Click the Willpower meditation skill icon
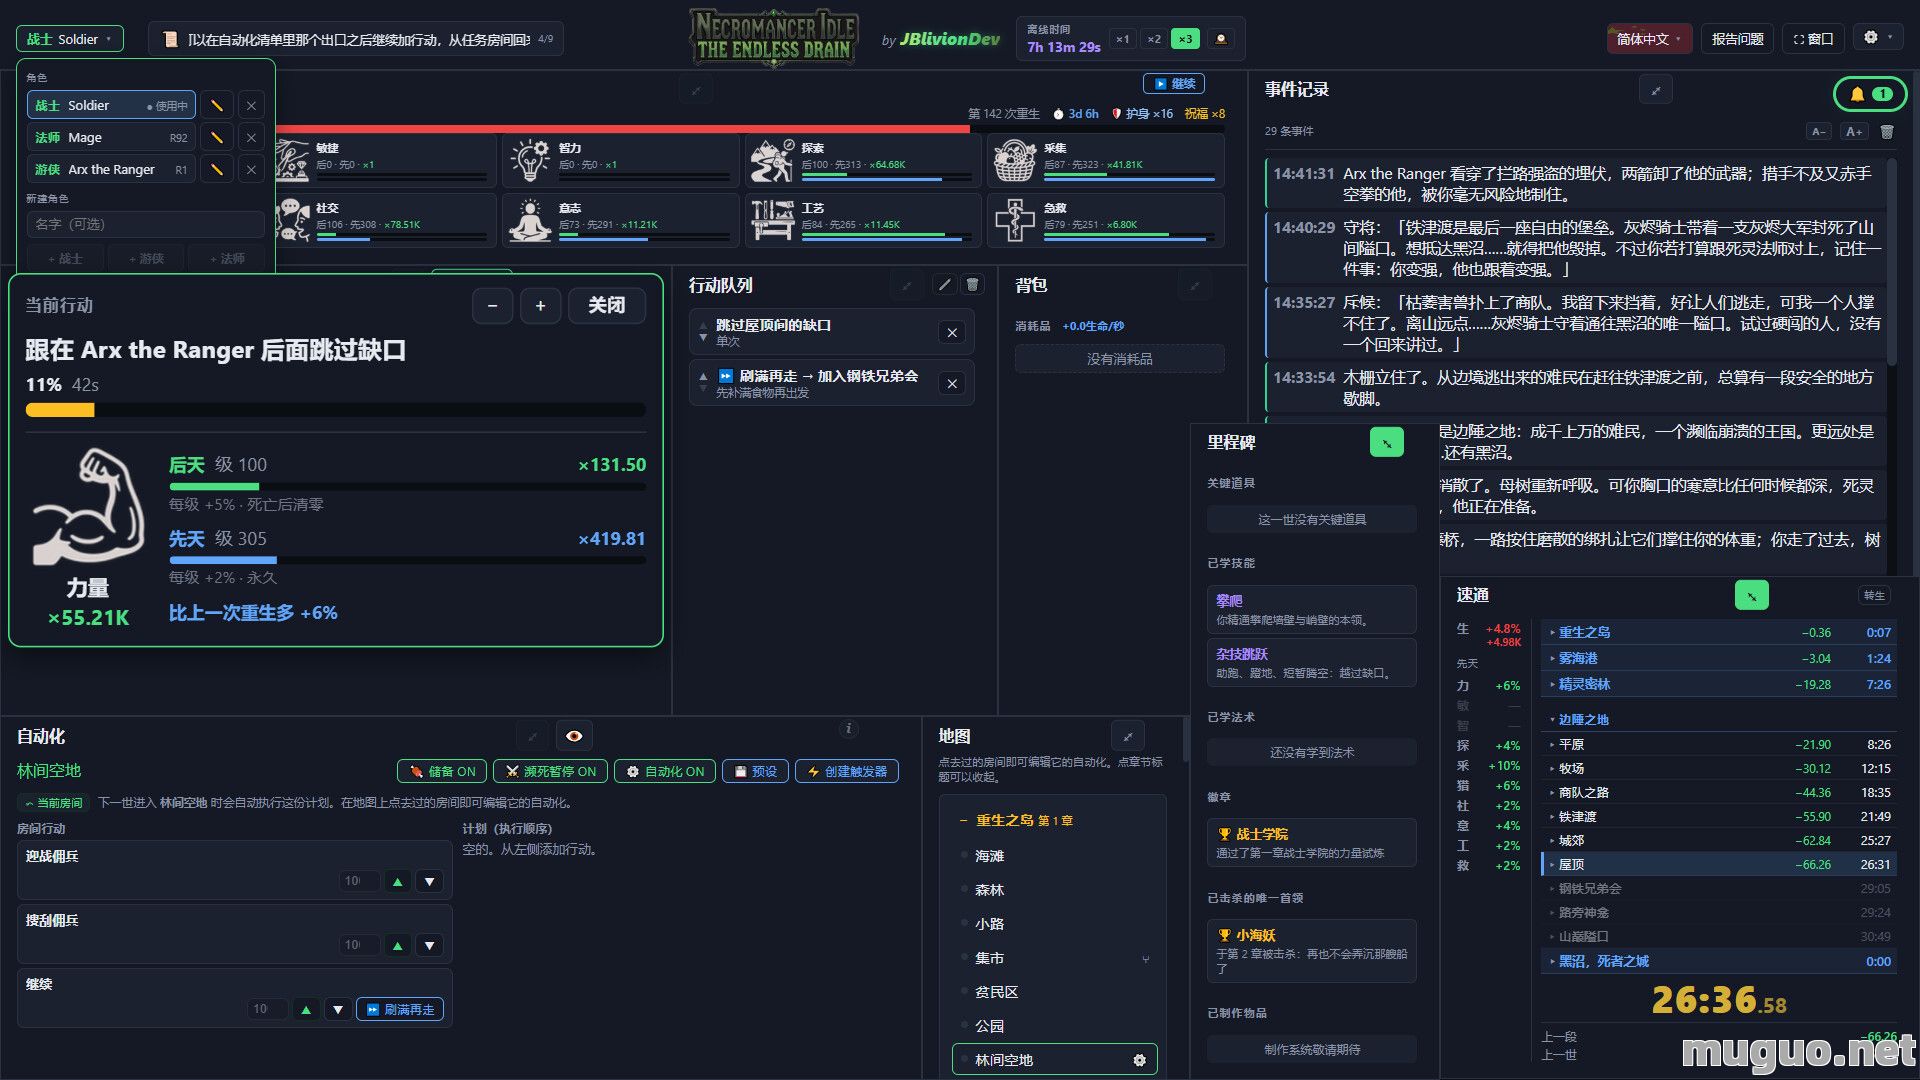Viewport: 1920px width, 1080px height. [x=530, y=220]
